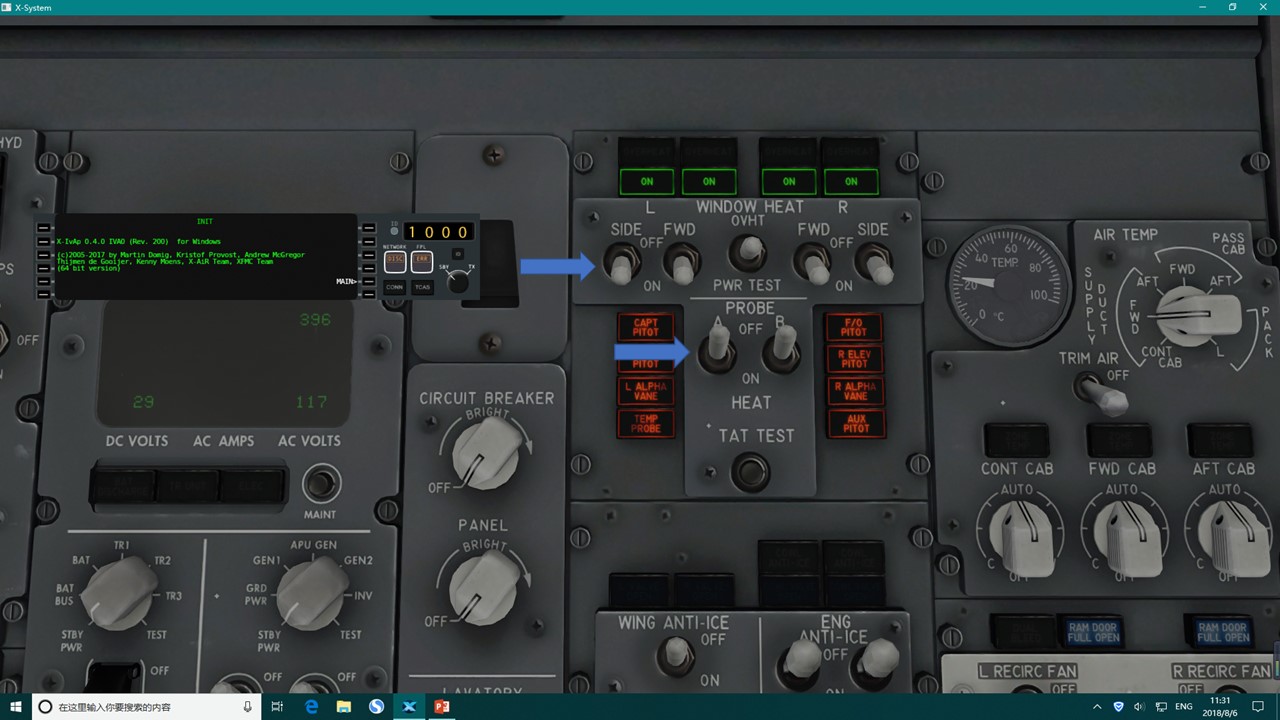Click the F/O PITOT warning light

point(854,327)
